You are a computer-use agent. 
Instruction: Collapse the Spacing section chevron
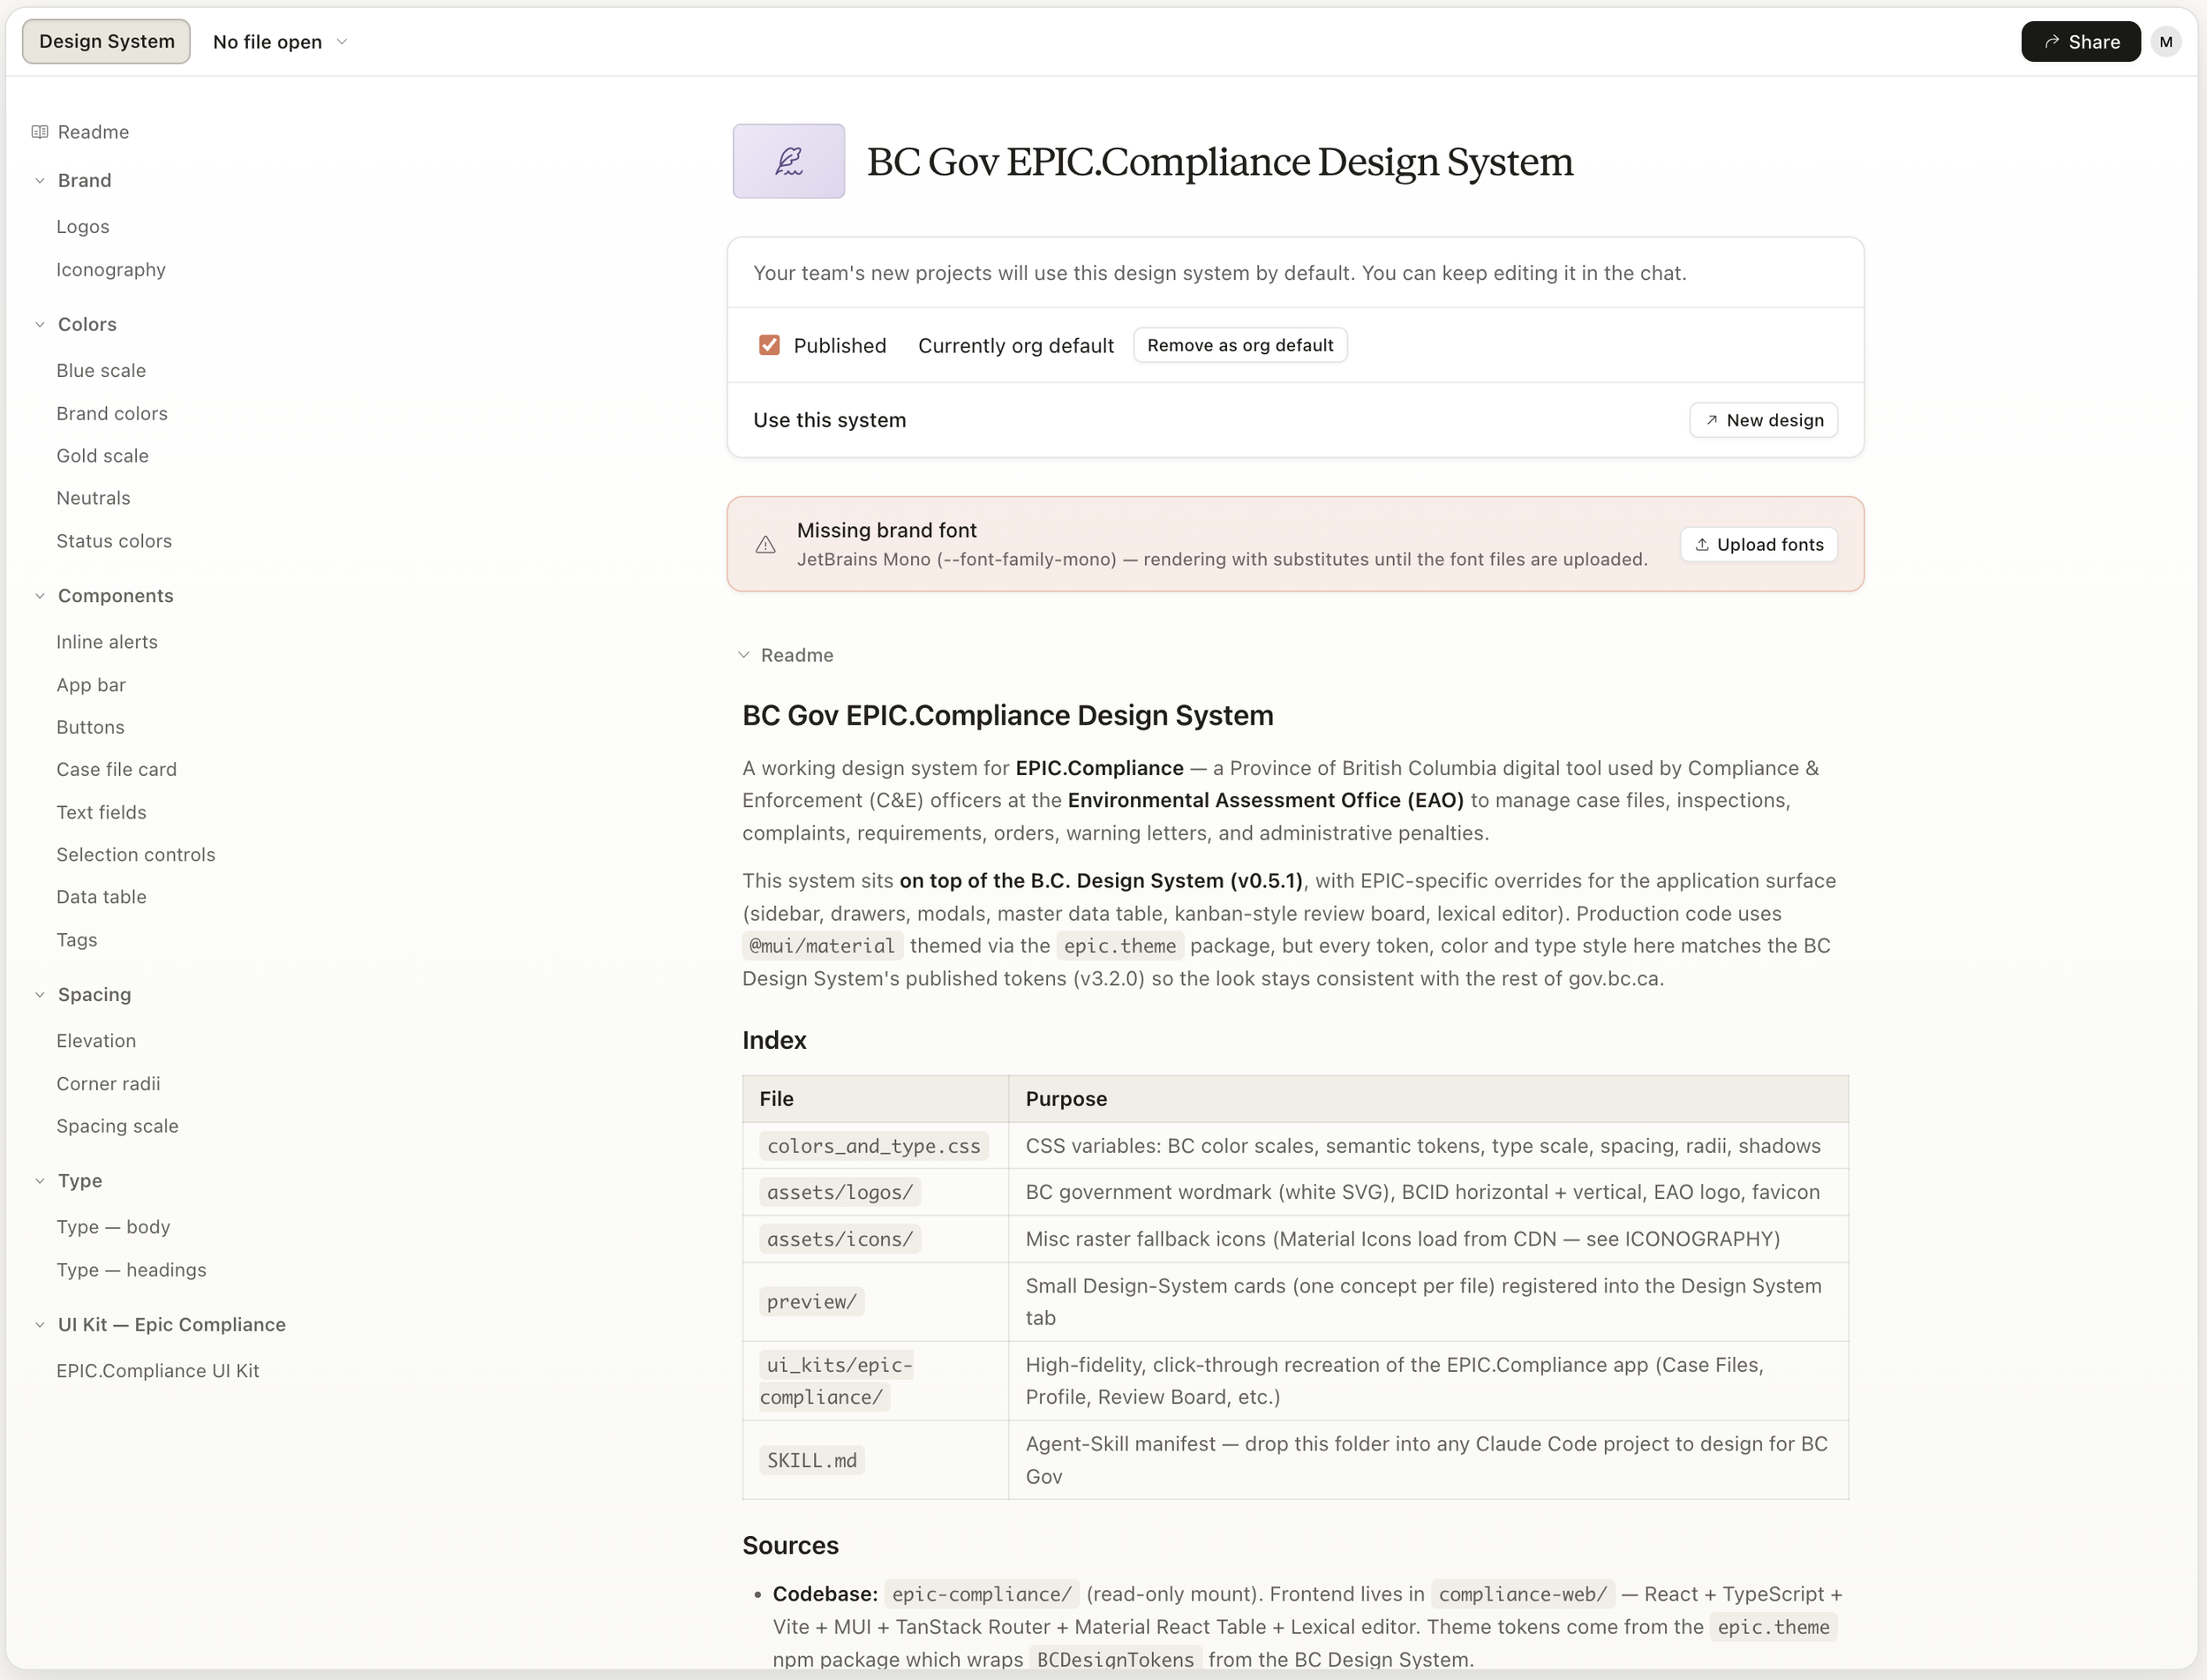(x=40, y=995)
